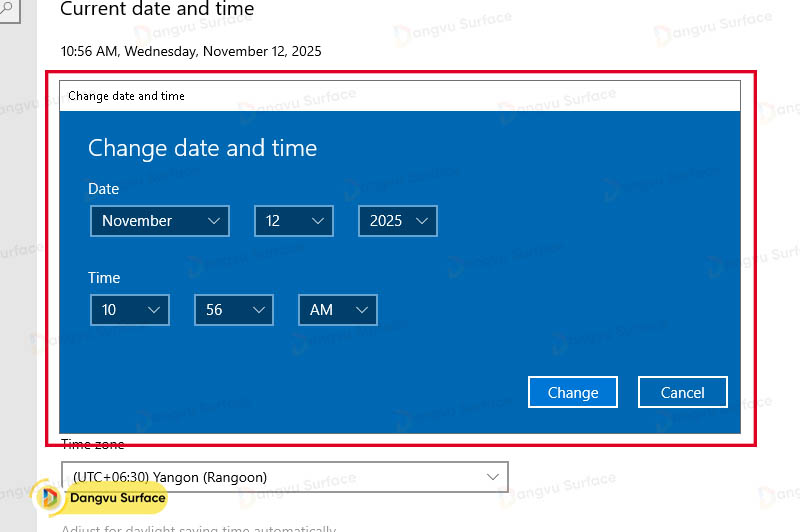Open the hour dropdown showing 10
This screenshot has height=532, width=800.
click(x=130, y=310)
